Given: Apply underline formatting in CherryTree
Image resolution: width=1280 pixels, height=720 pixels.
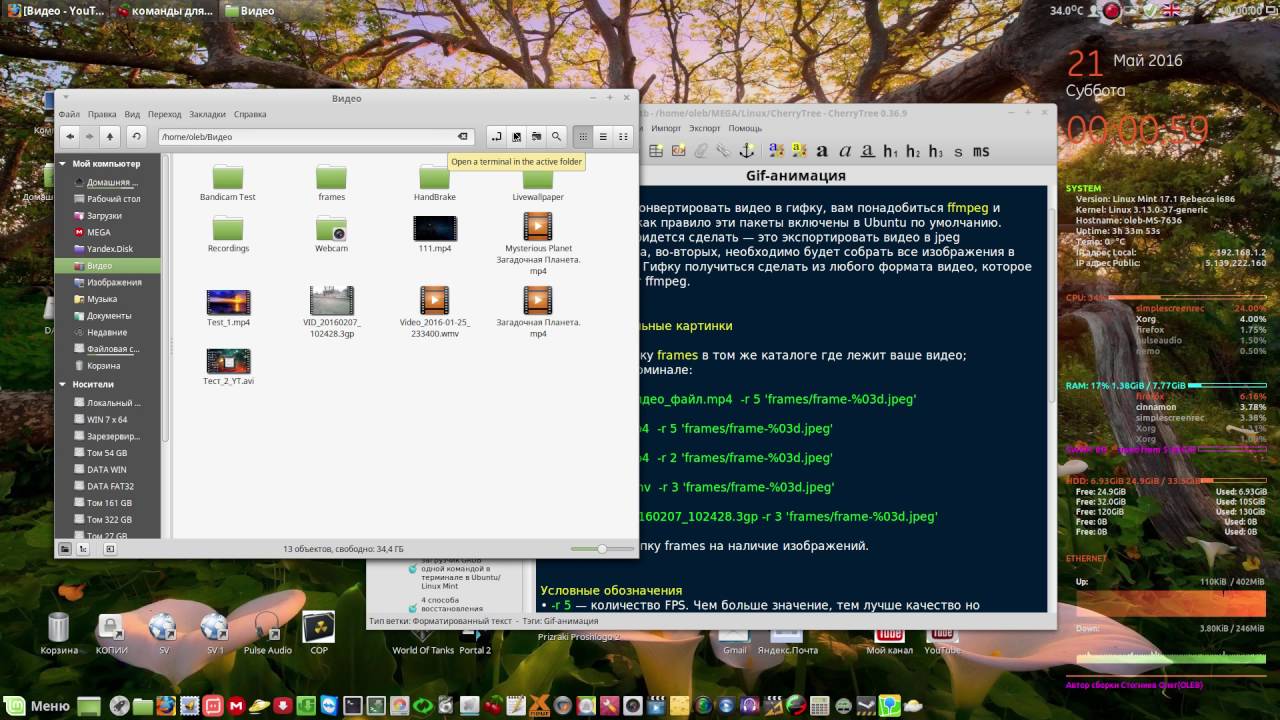Looking at the screenshot, I should click(868, 151).
